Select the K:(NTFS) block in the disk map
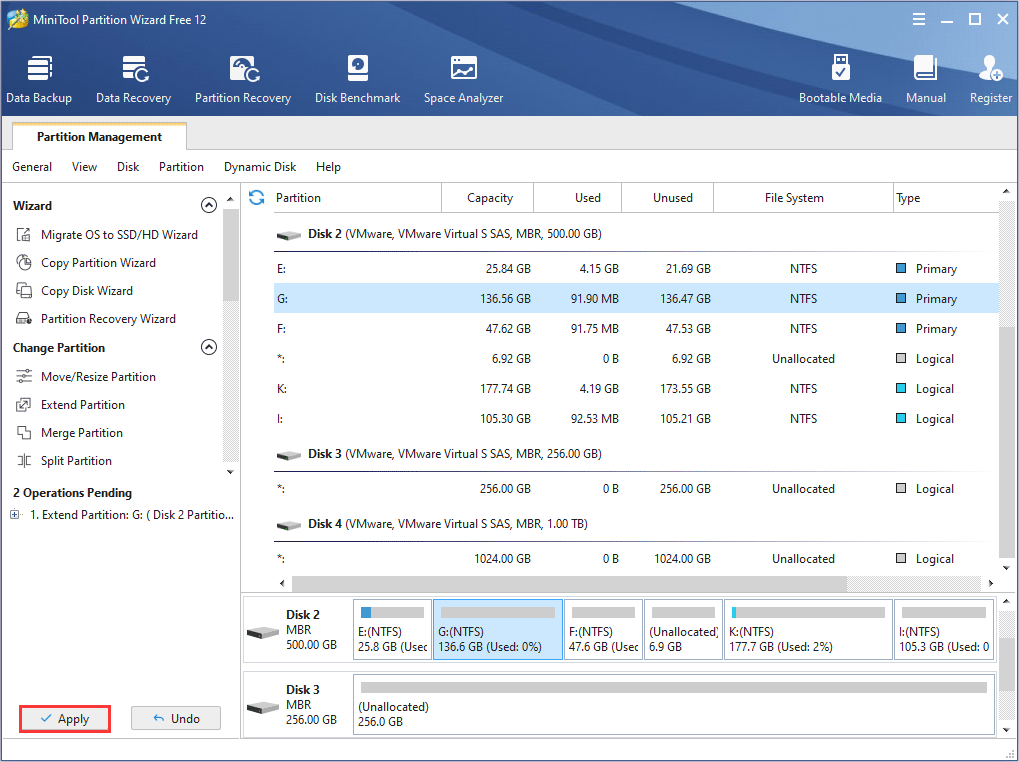1019x762 pixels. tap(808, 629)
